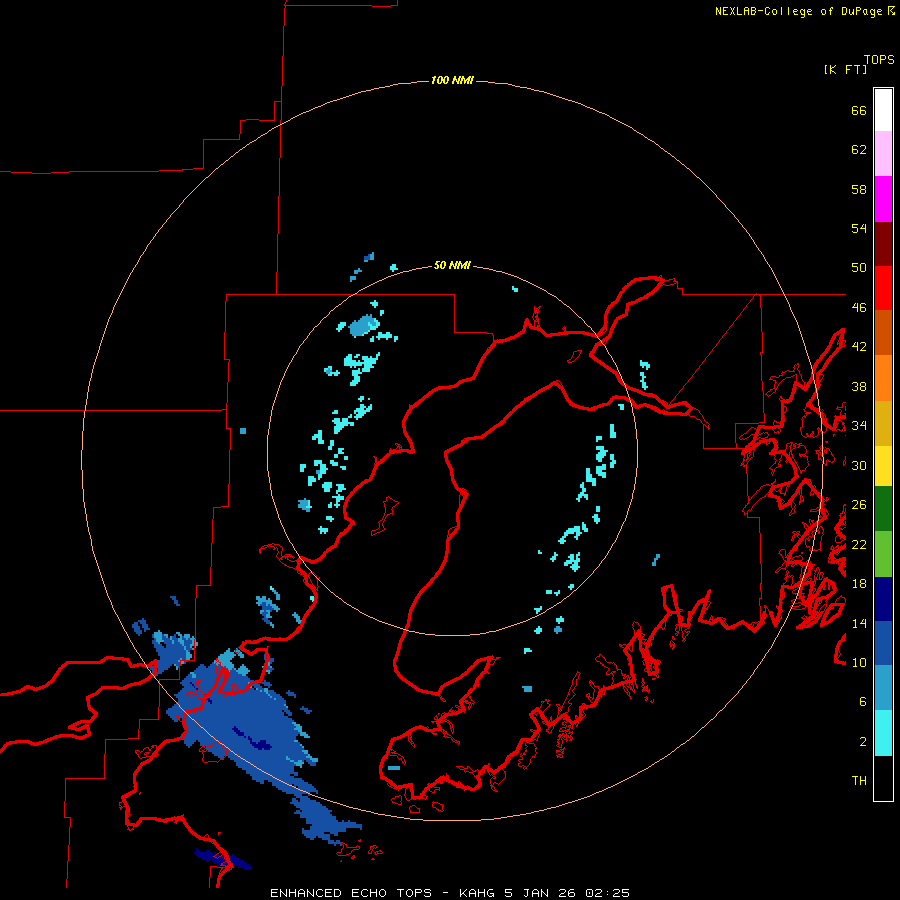900x900 pixels.
Task: Click the white color swatch above 66
Action: [x=883, y=110]
